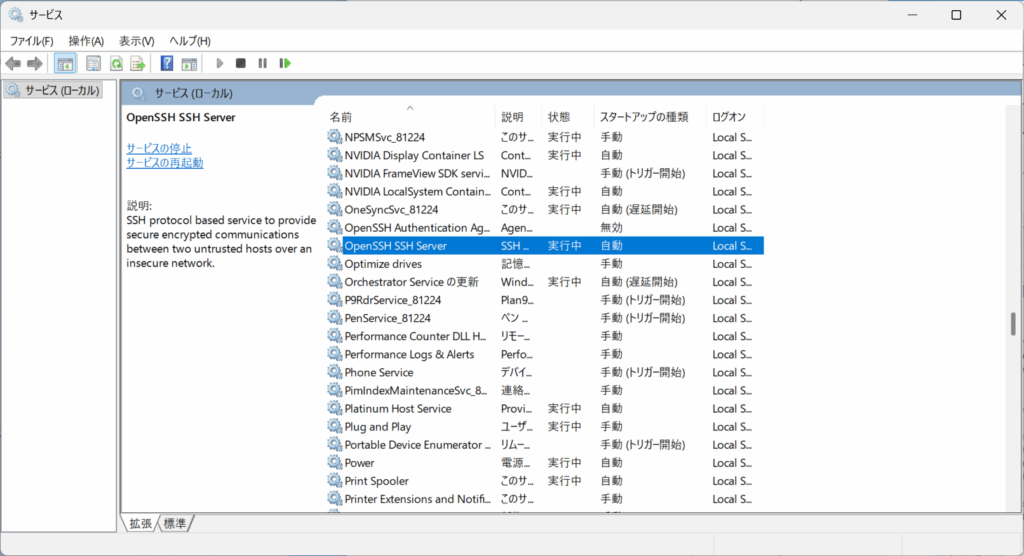Viewport: 1024px width, 556px height.
Task: Click the Back arrow in toolbar
Action: coord(13,63)
